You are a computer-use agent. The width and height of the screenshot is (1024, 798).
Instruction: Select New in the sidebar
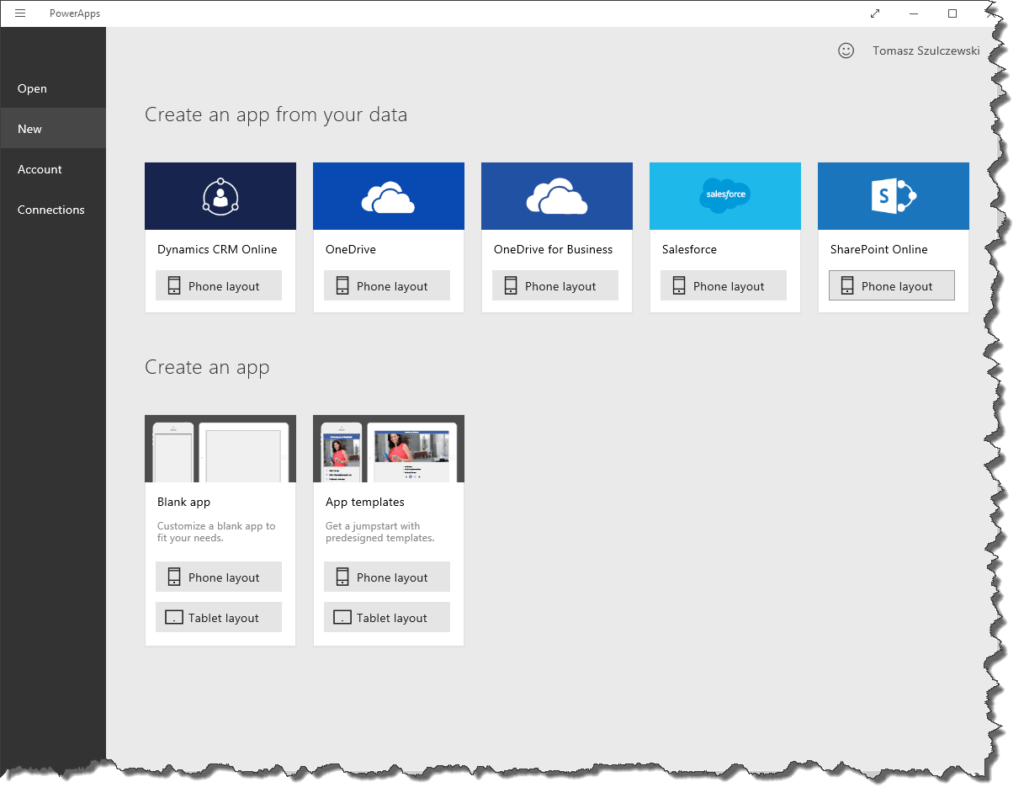click(x=53, y=129)
